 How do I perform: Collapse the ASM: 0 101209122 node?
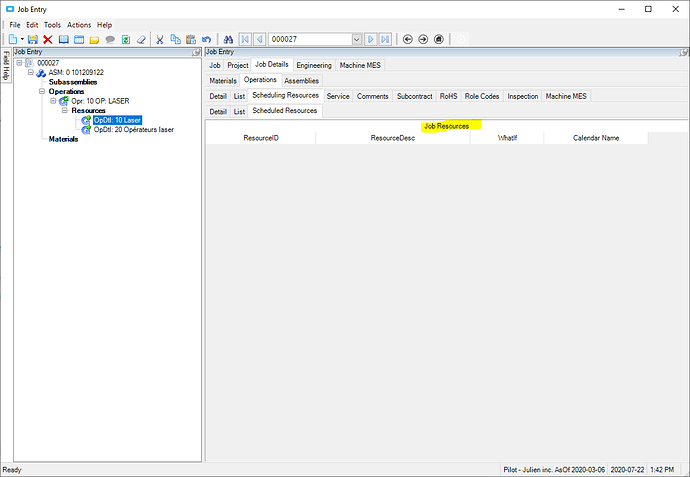31,72
